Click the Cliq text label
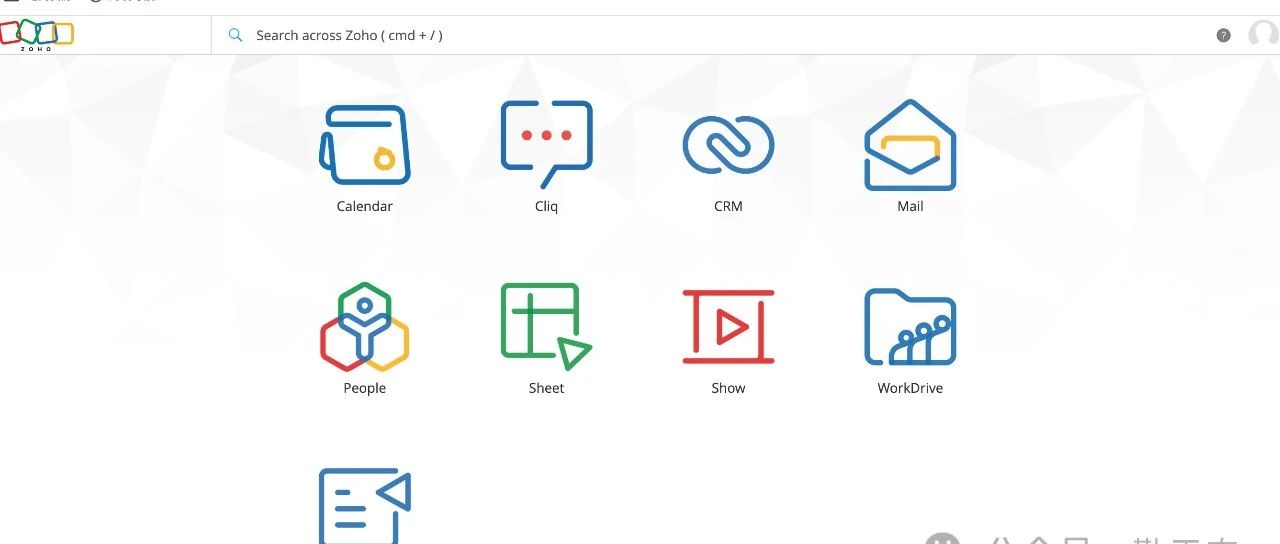Image resolution: width=1280 pixels, height=544 pixels. [546, 206]
